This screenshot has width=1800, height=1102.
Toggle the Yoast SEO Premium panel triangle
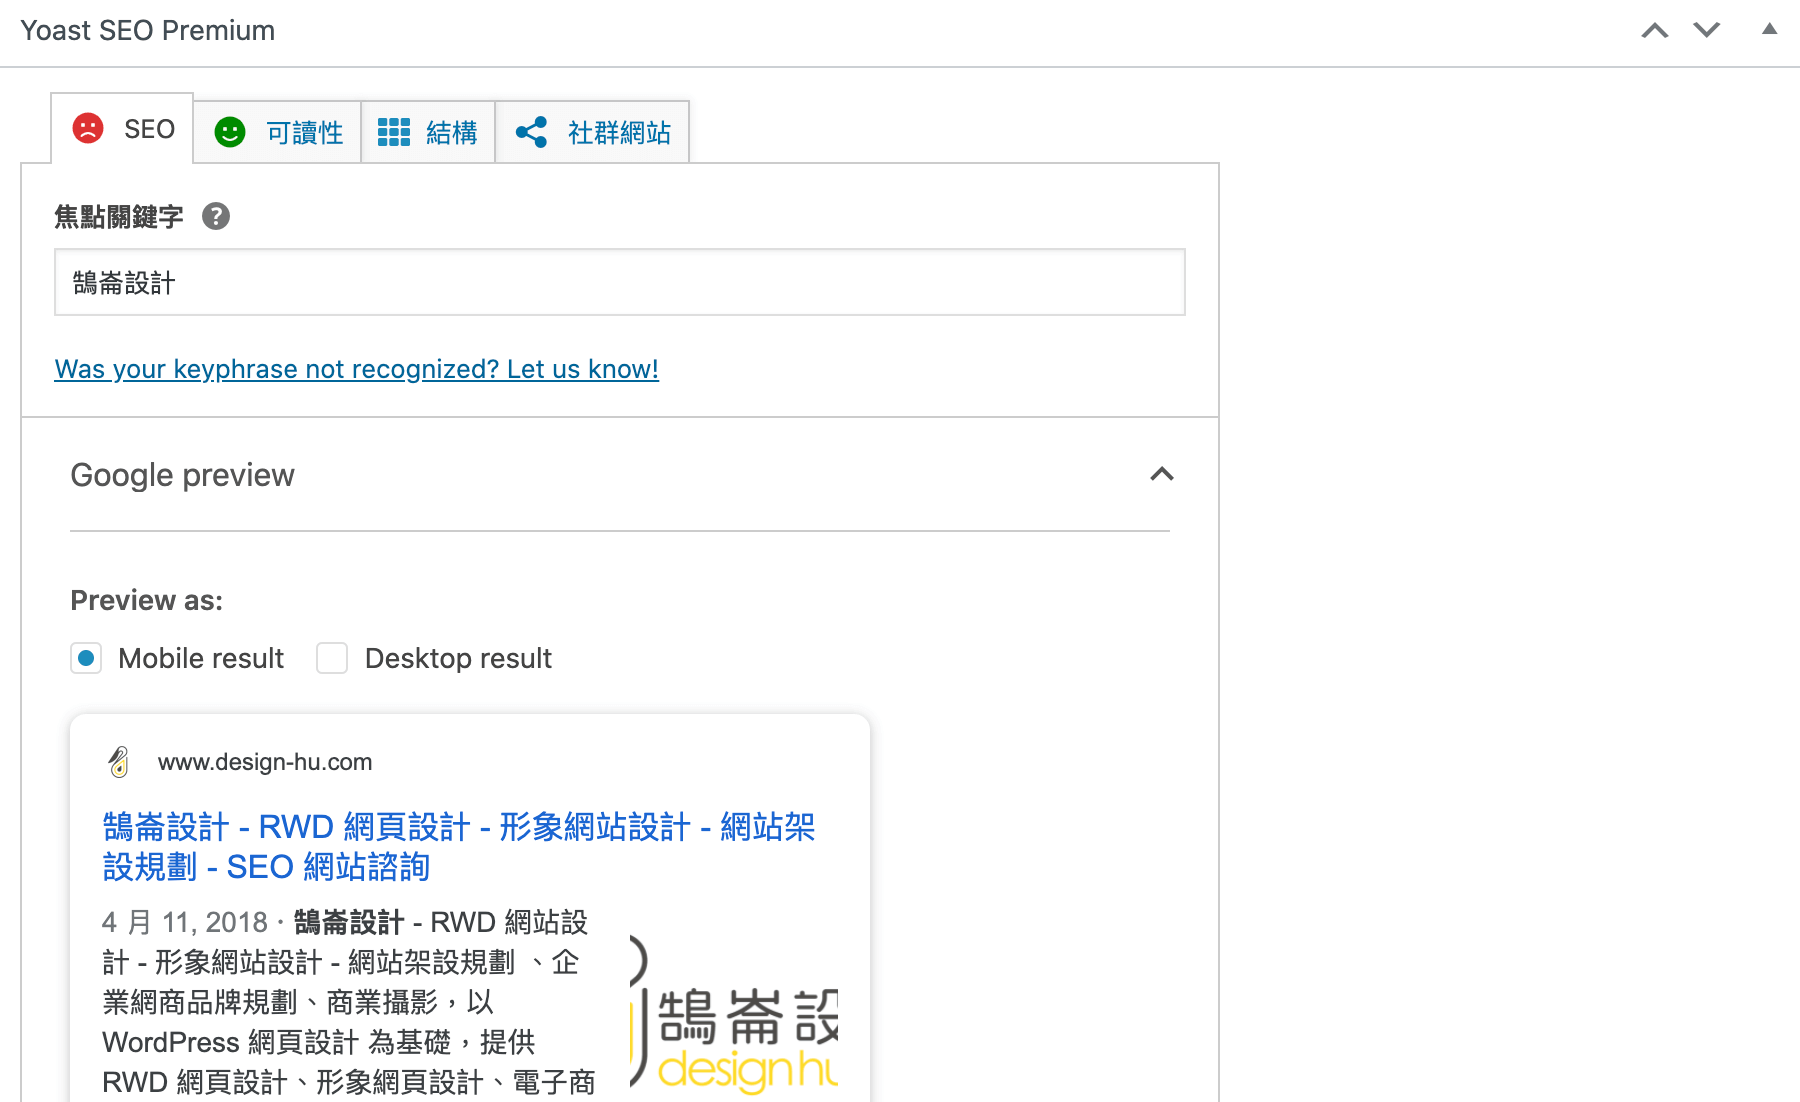click(x=1769, y=29)
